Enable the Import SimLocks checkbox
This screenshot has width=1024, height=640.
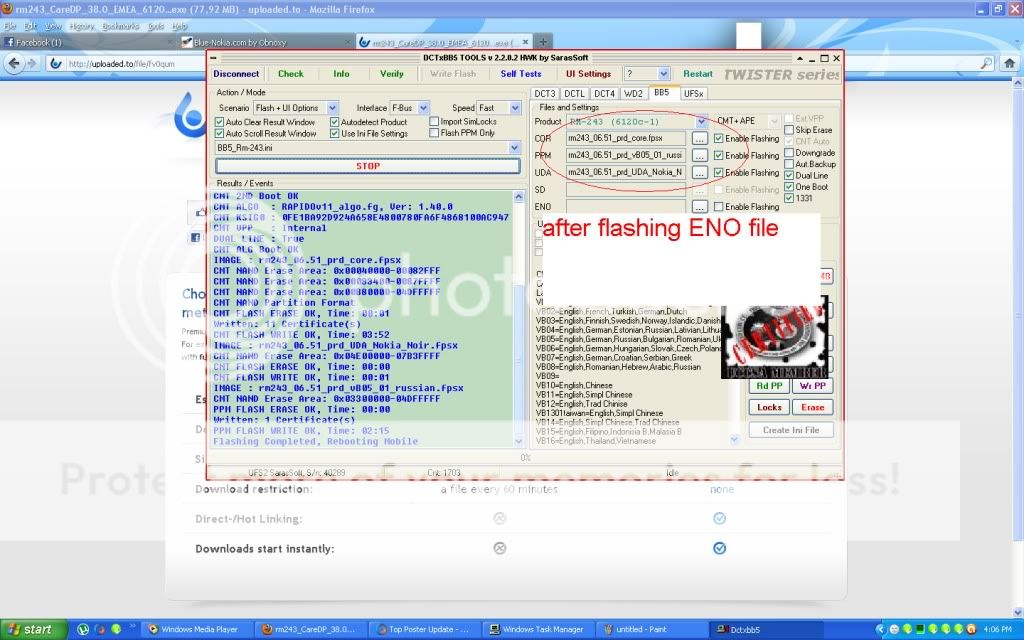pyautogui.click(x=434, y=122)
